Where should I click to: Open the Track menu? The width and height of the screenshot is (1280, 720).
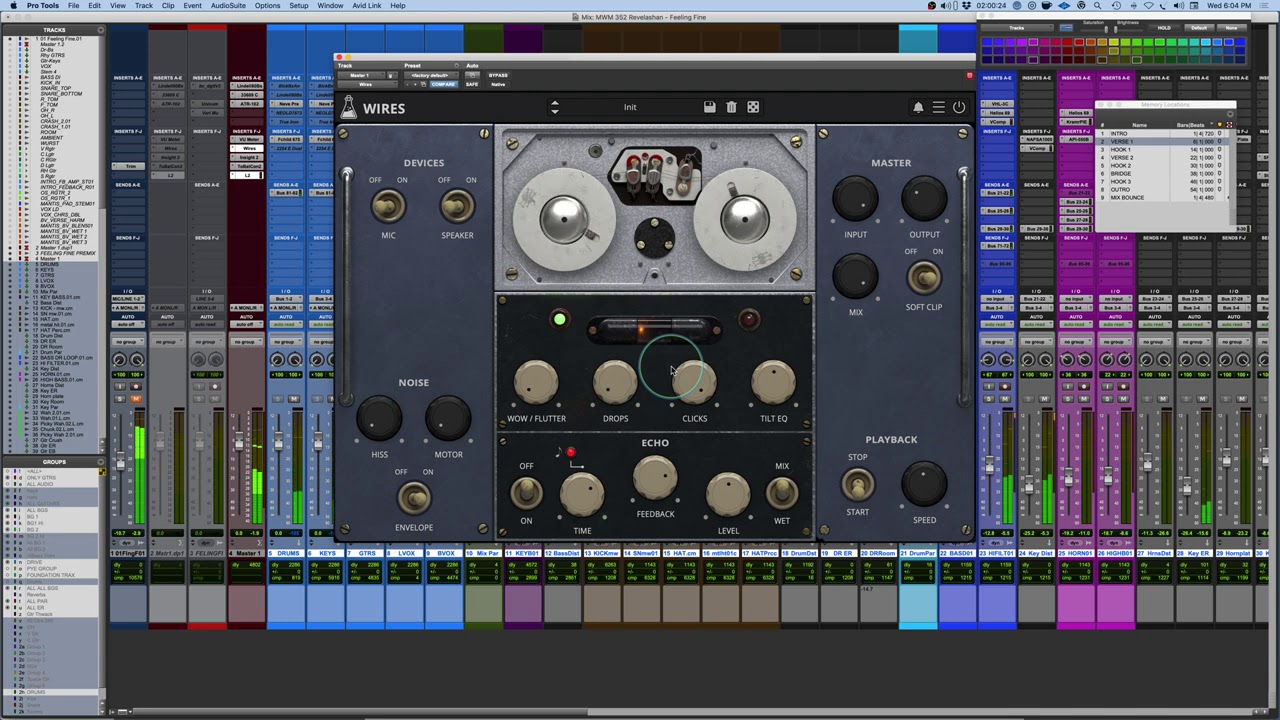tap(144, 5)
